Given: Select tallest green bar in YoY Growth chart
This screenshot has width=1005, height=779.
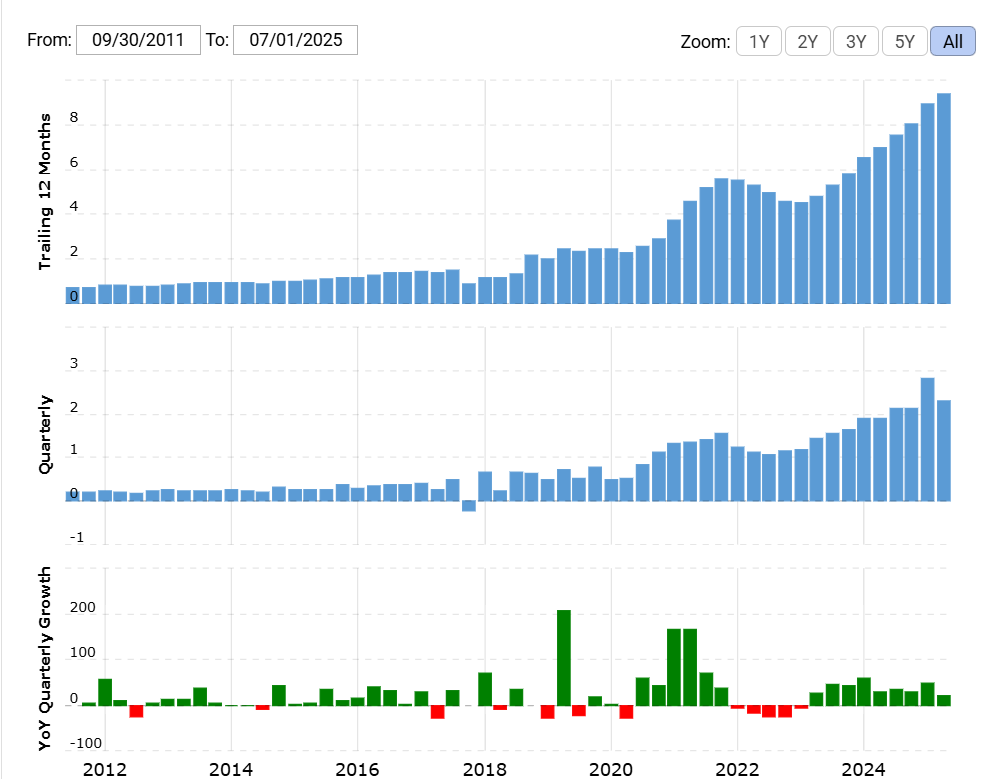Looking at the screenshot, I should point(563,657).
